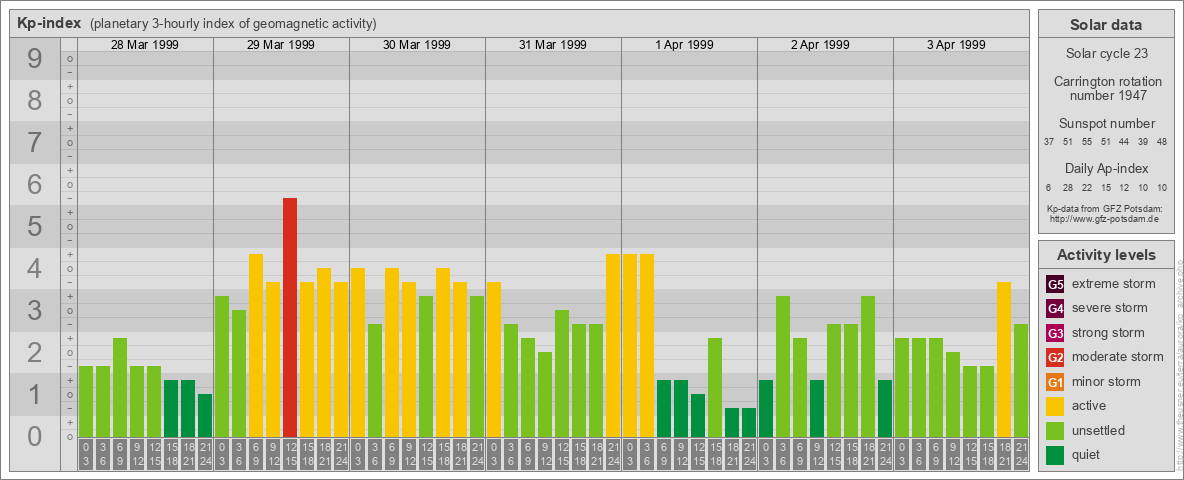Click the 'Solar cycle 23' text
Viewport: 1184px width, 480px height.
click(1106, 54)
